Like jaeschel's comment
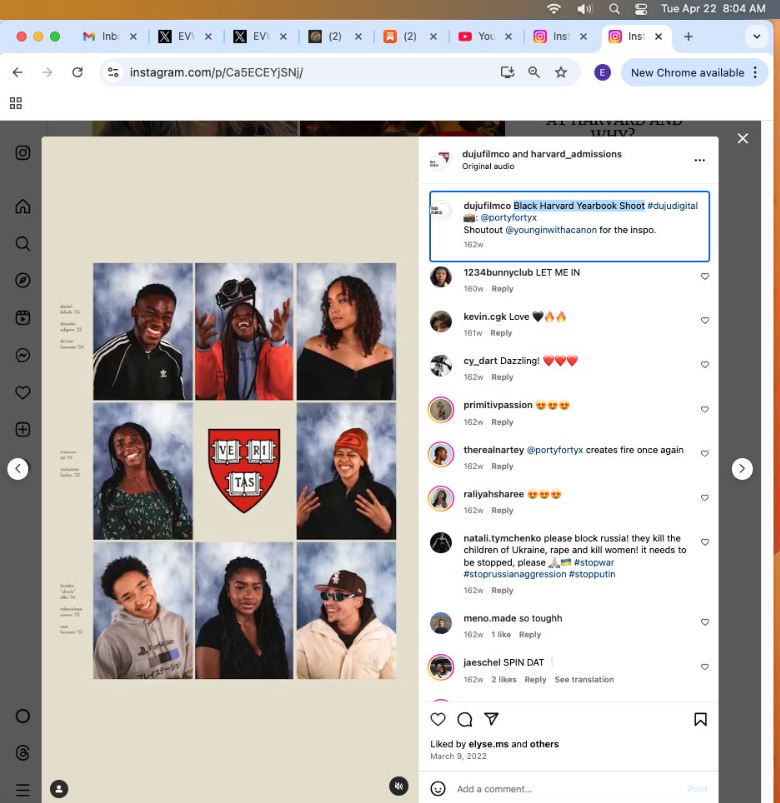Image resolution: width=780 pixels, height=803 pixels. (x=705, y=667)
